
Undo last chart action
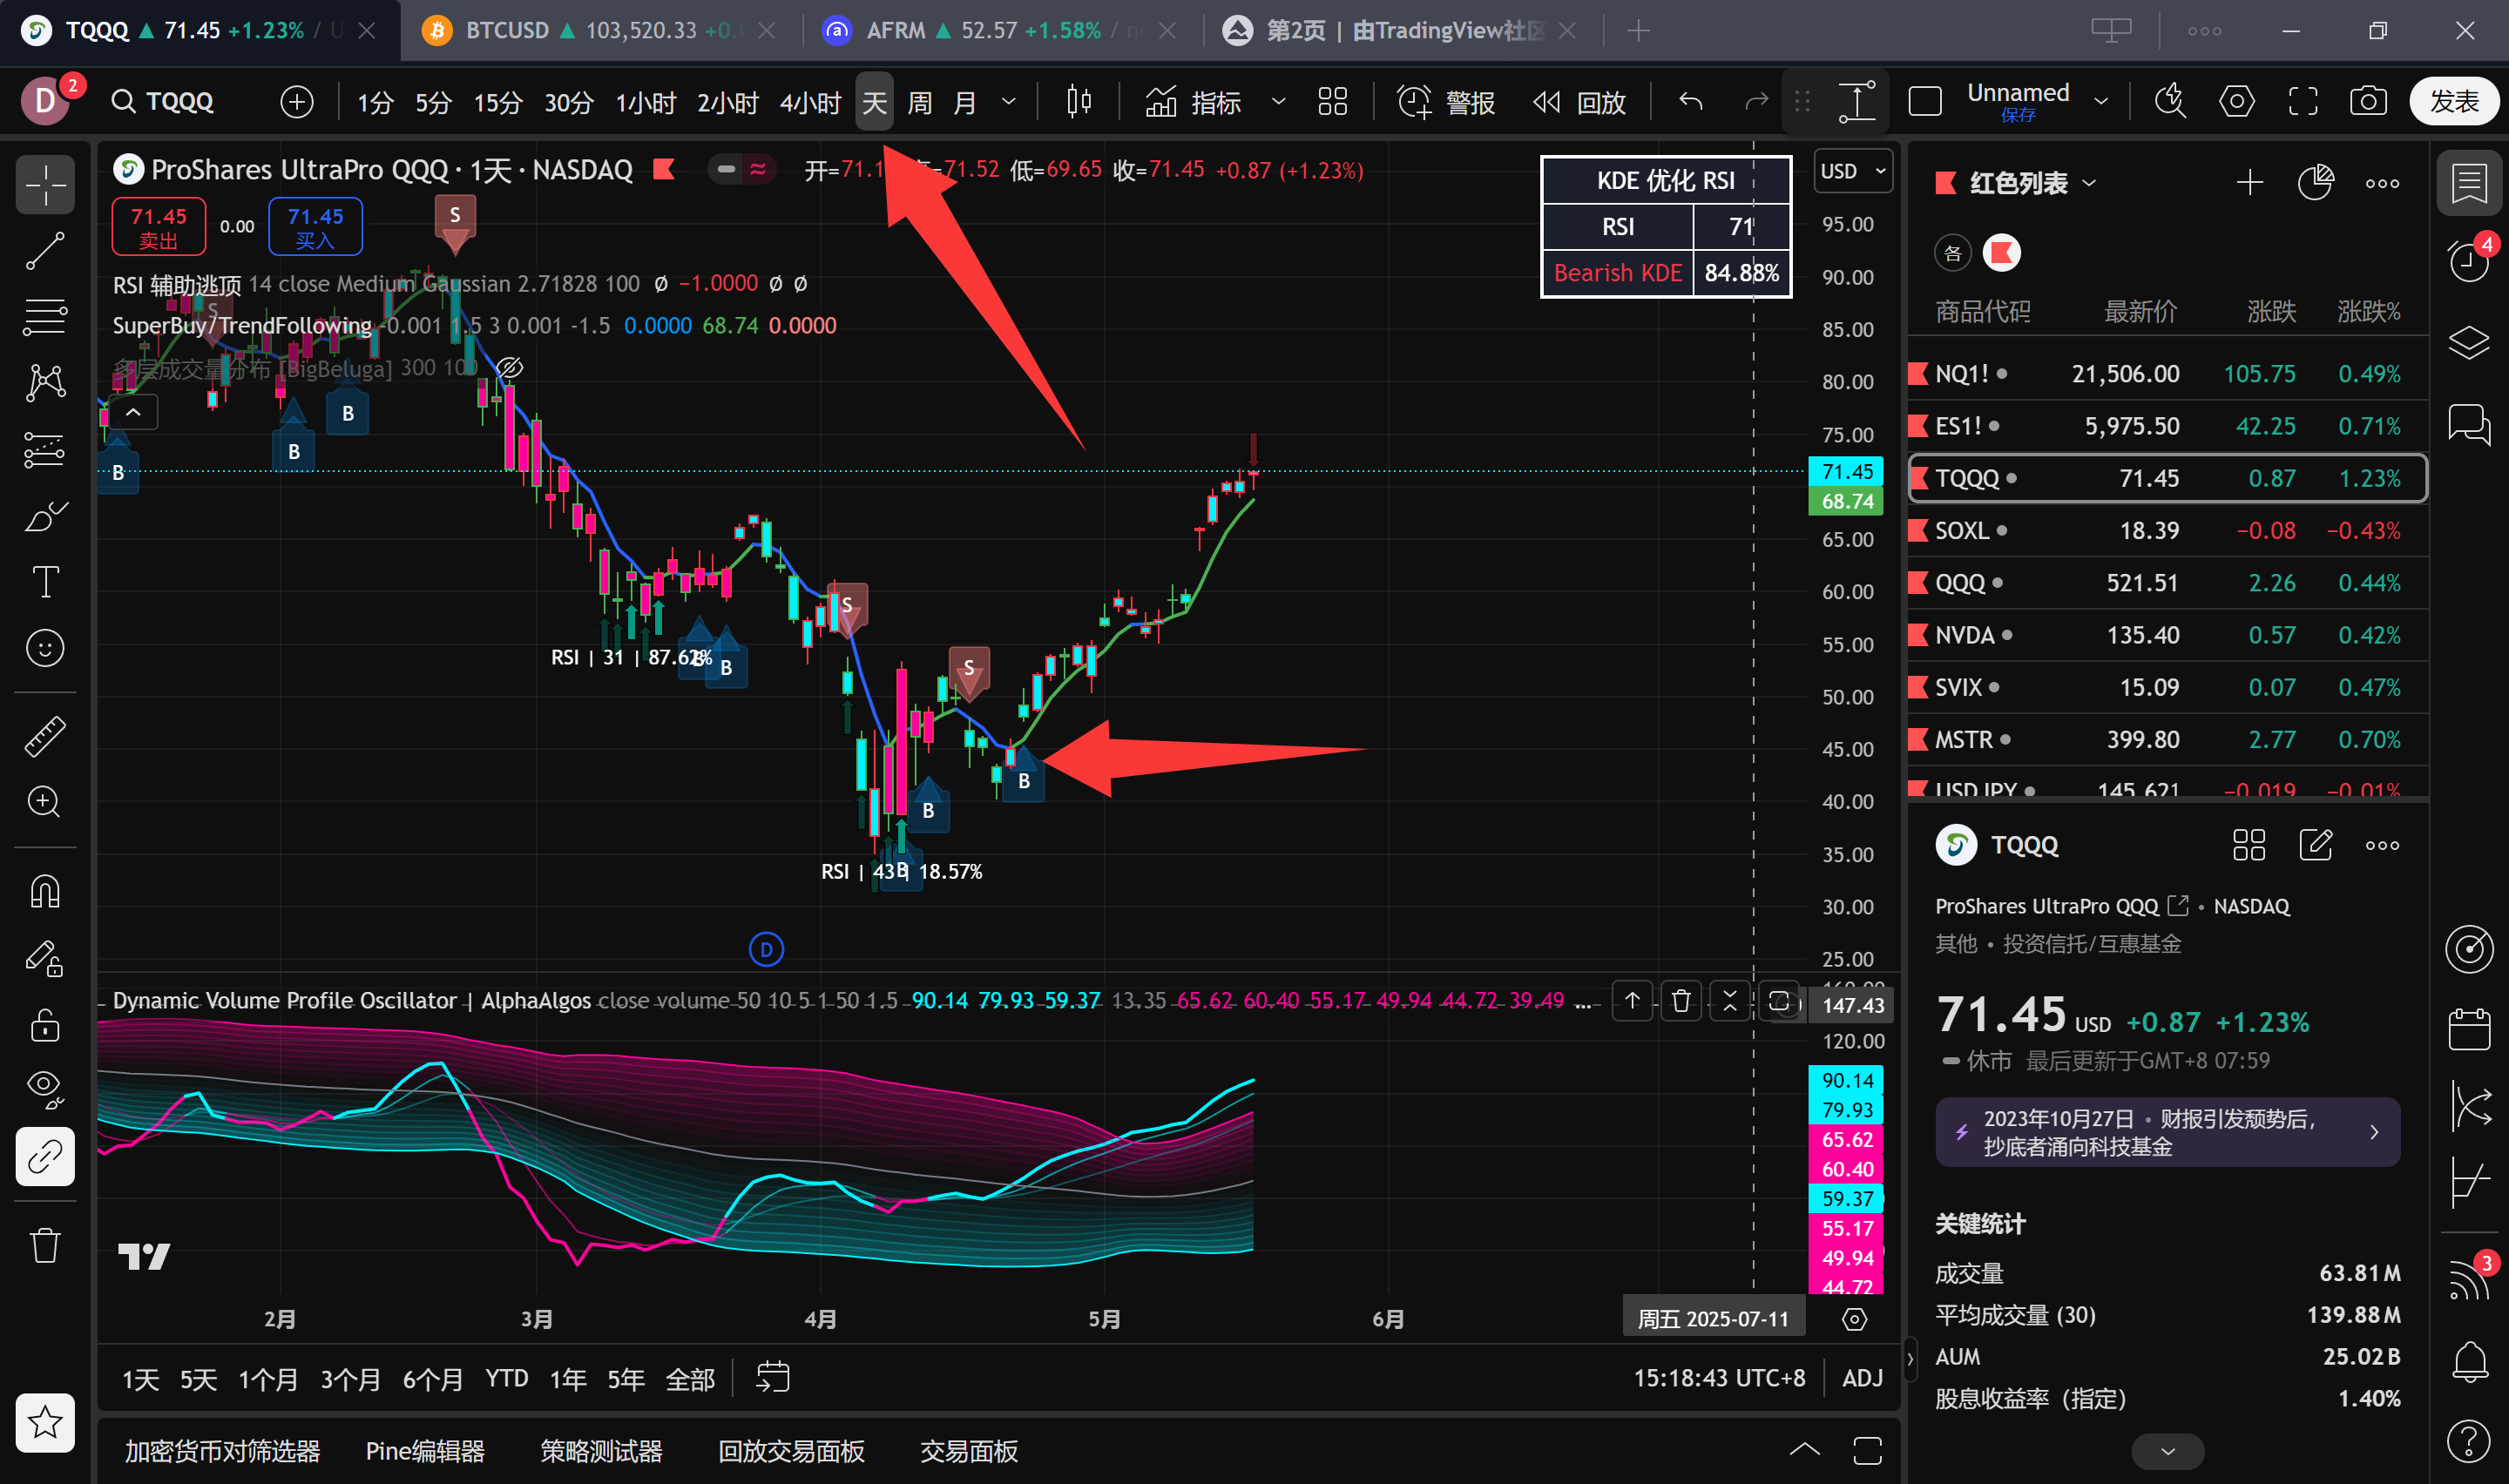pos(1691,102)
